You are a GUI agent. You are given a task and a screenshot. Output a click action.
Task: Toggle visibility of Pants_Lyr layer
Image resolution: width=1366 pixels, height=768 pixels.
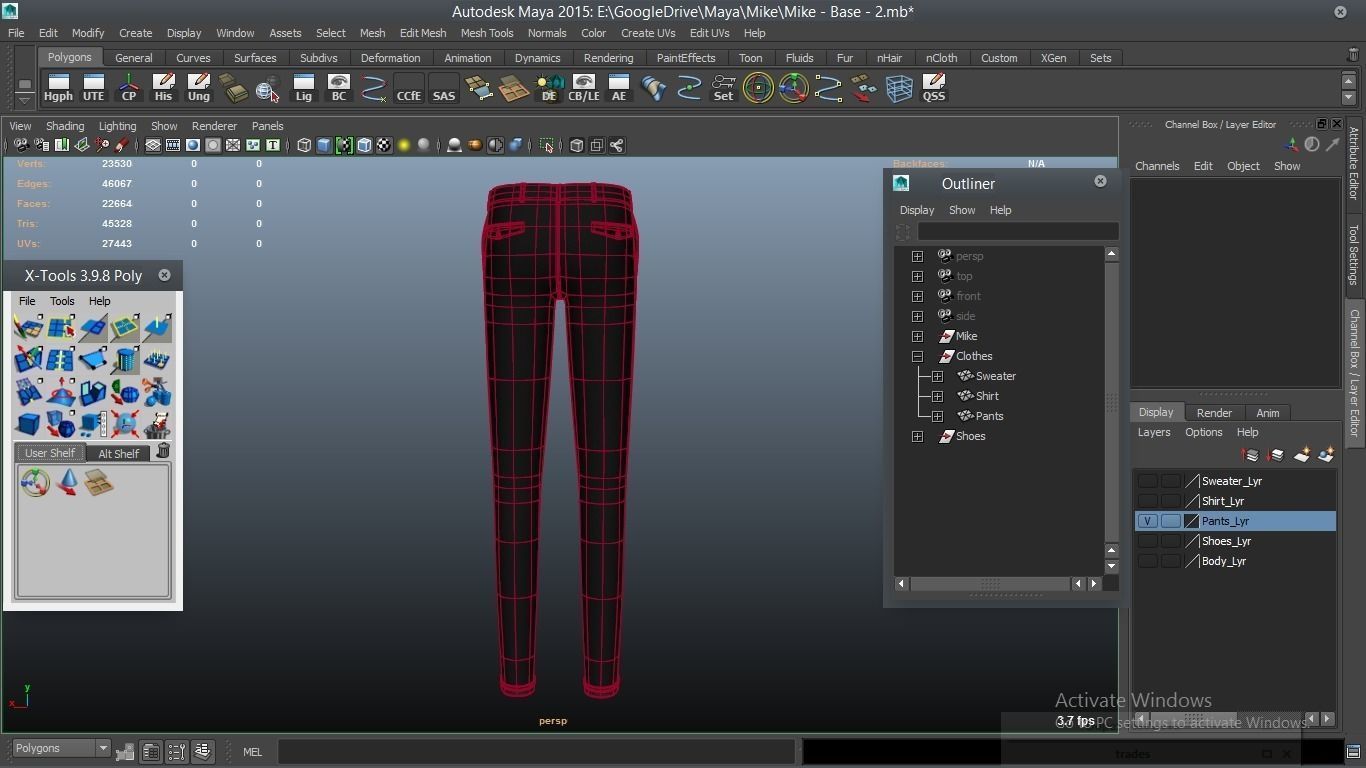tap(1147, 521)
